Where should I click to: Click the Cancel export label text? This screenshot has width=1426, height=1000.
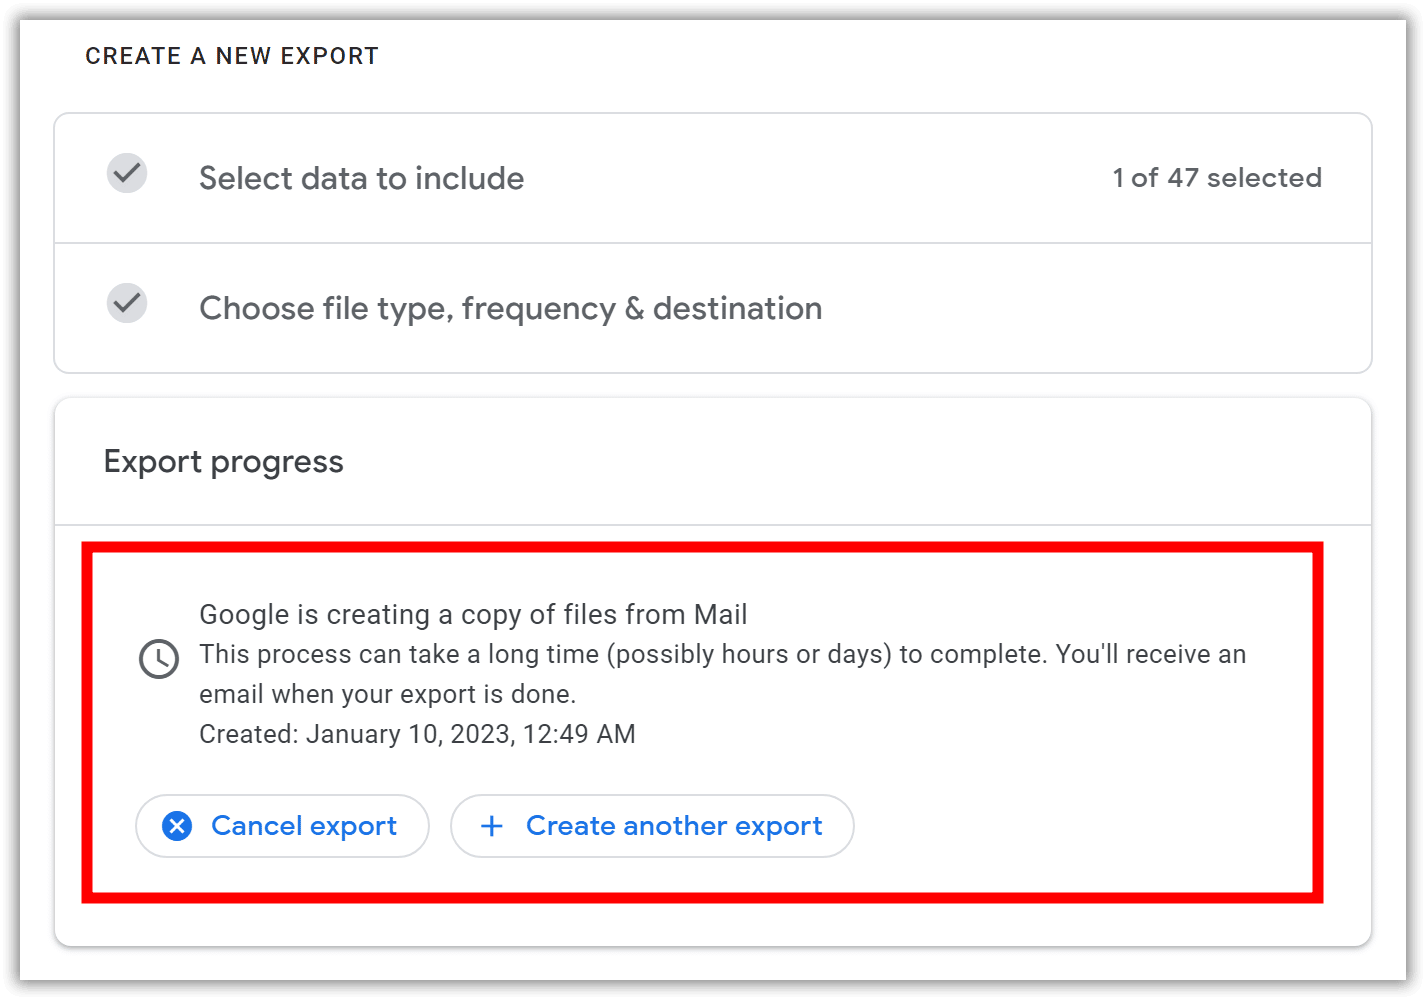304,826
